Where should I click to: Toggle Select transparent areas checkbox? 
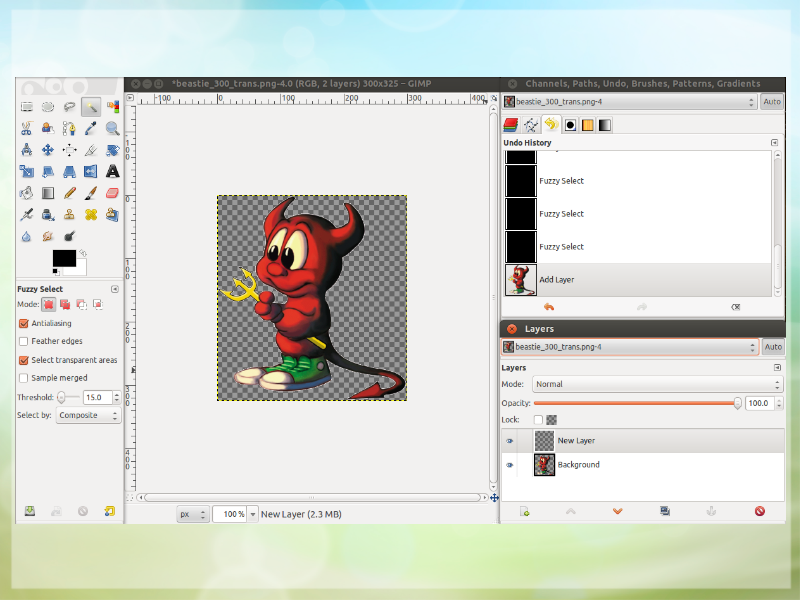tap(23, 360)
